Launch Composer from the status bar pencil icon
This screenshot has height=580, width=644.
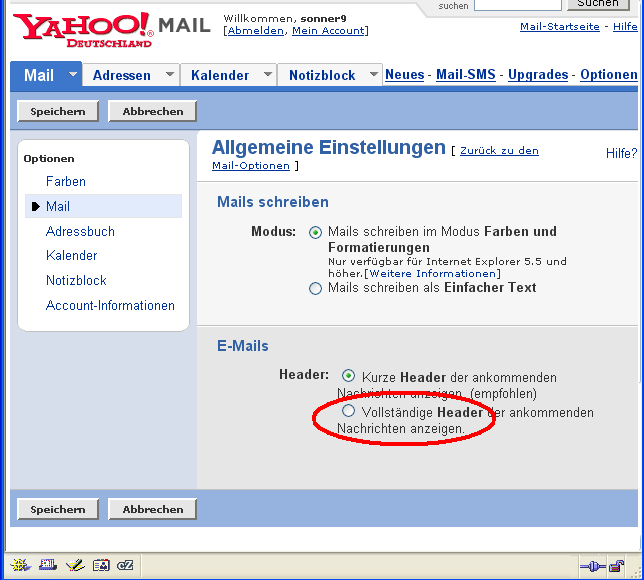75,565
